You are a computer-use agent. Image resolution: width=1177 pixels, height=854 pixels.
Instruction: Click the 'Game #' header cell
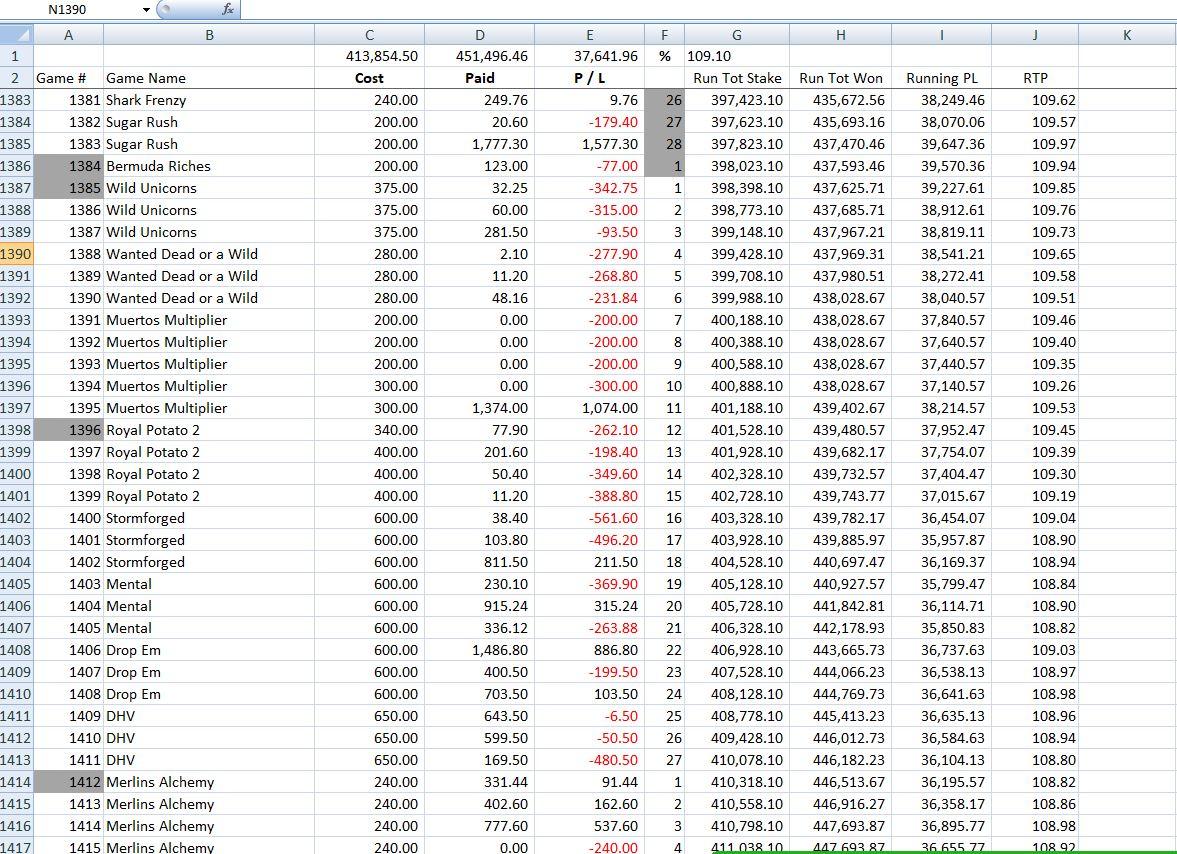pos(68,78)
